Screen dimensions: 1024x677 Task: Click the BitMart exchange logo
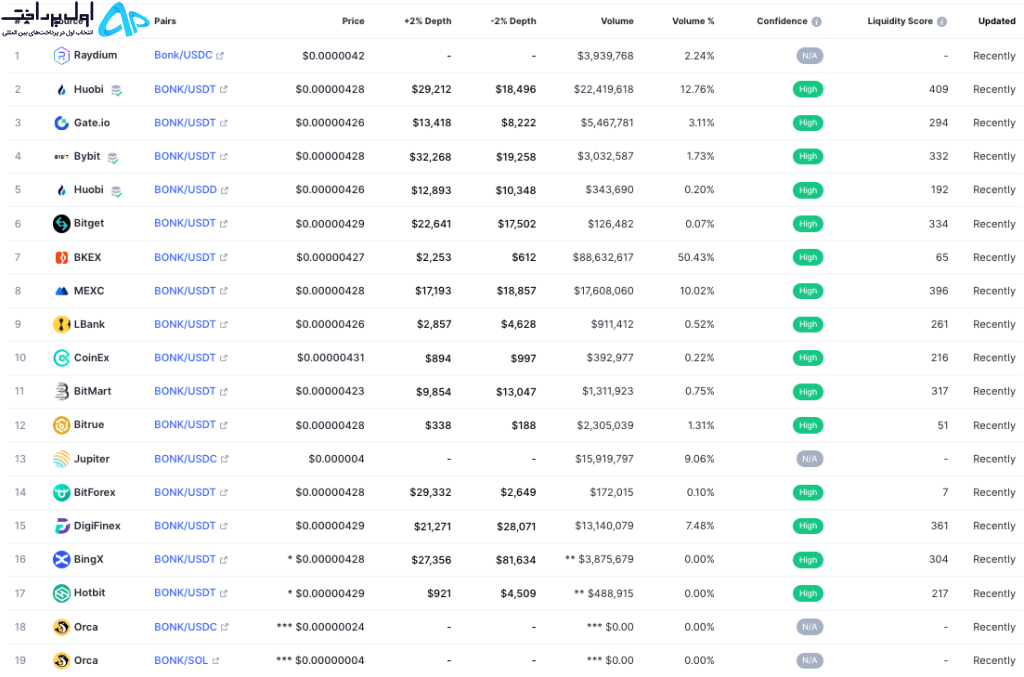(61, 391)
